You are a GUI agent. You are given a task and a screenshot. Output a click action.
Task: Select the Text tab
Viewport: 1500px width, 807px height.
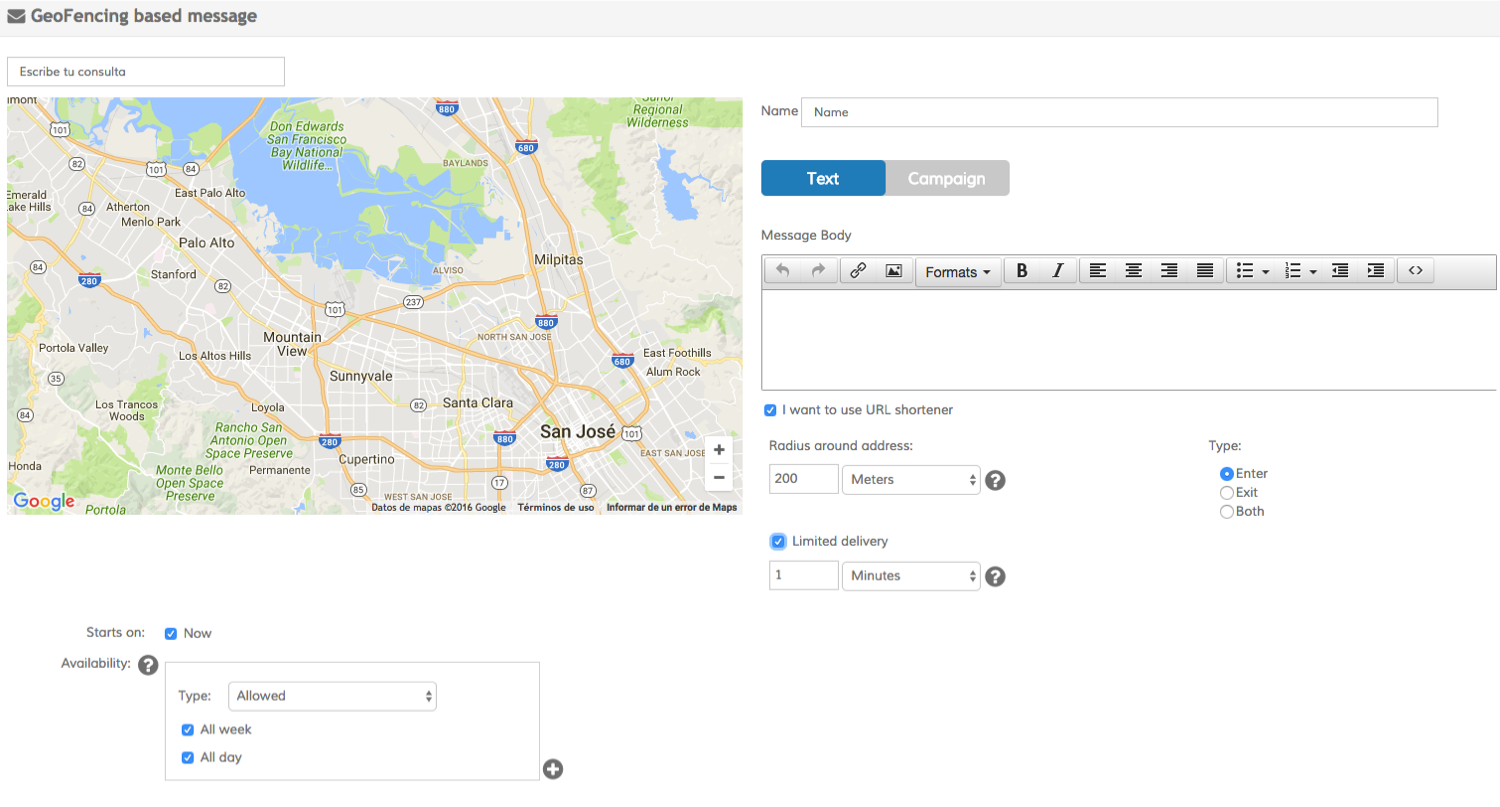pyautogui.click(x=823, y=178)
